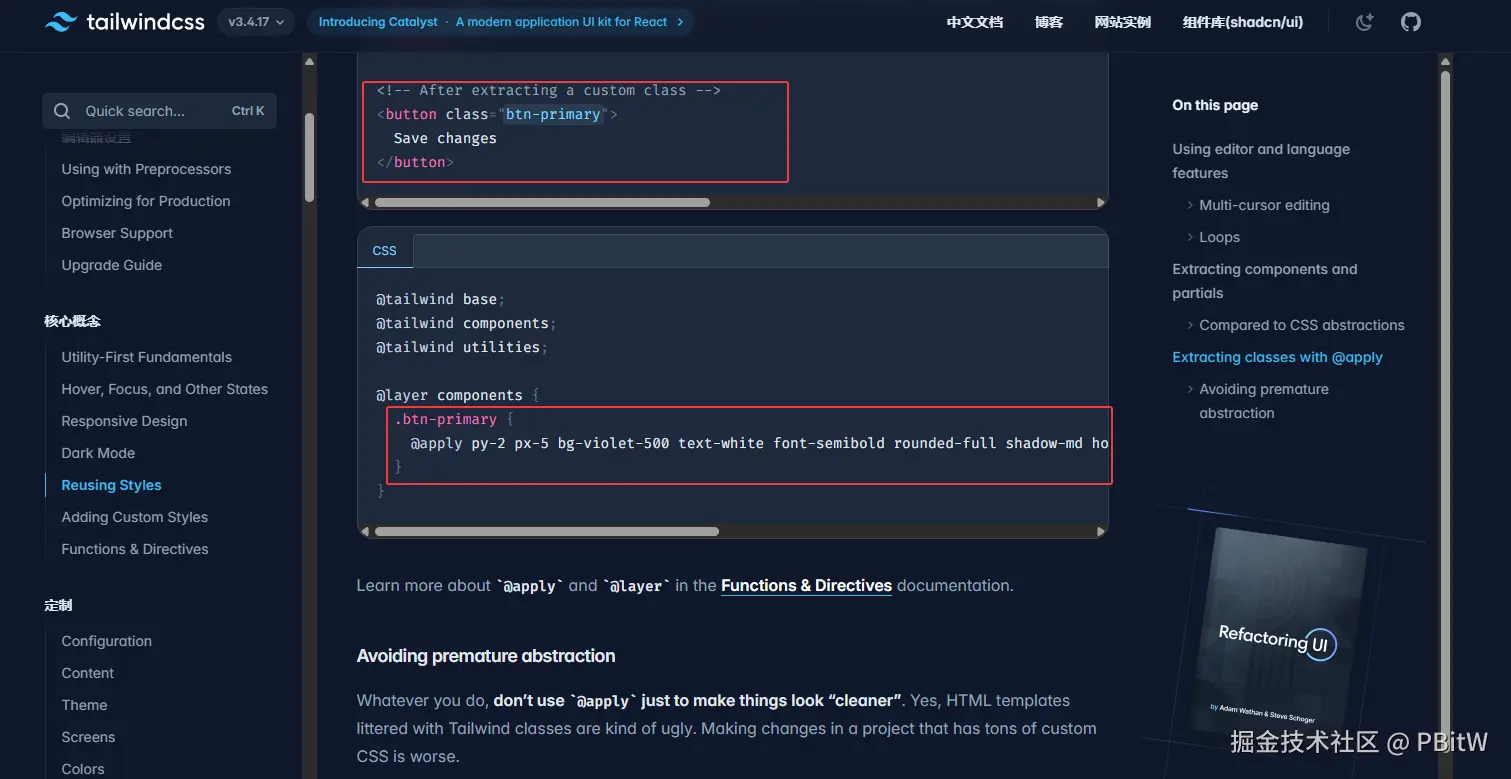Click the 'Save changes' code text
The width and height of the screenshot is (1511, 779).
point(445,138)
